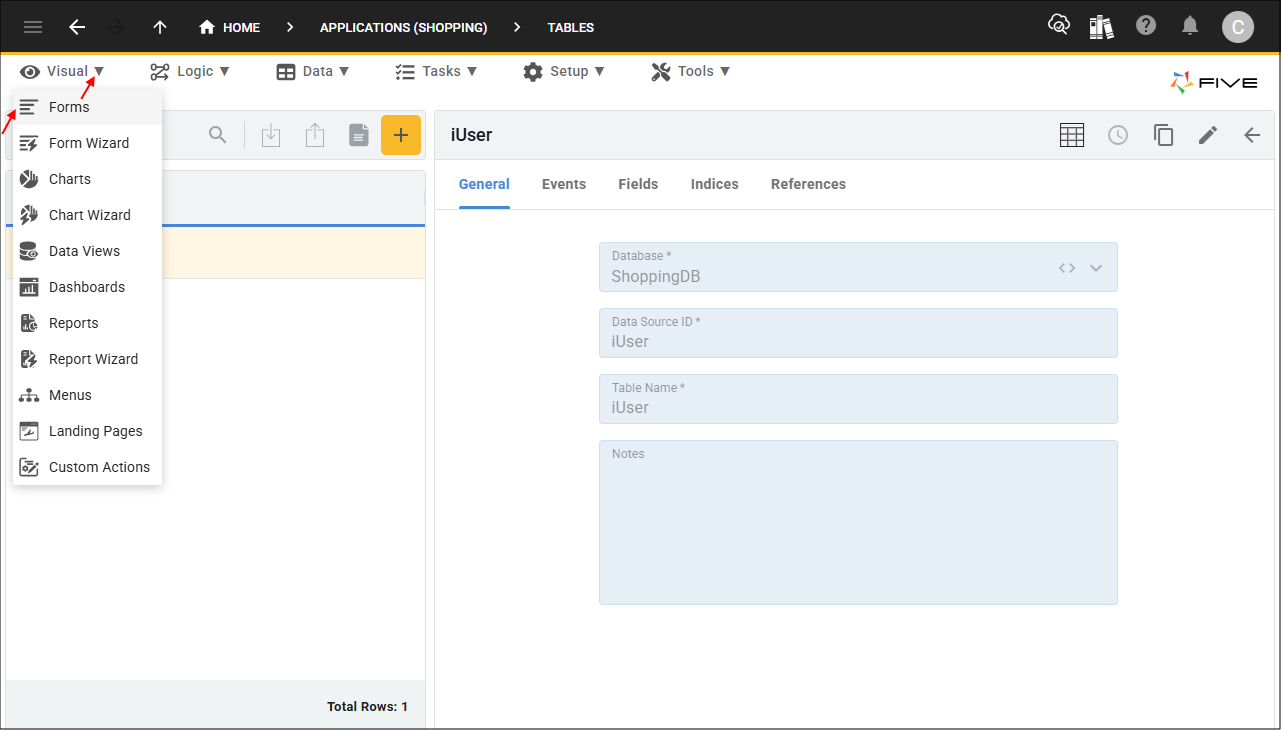Open the data view grid icon
Viewport: 1281px width, 730px height.
[x=1071, y=135]
